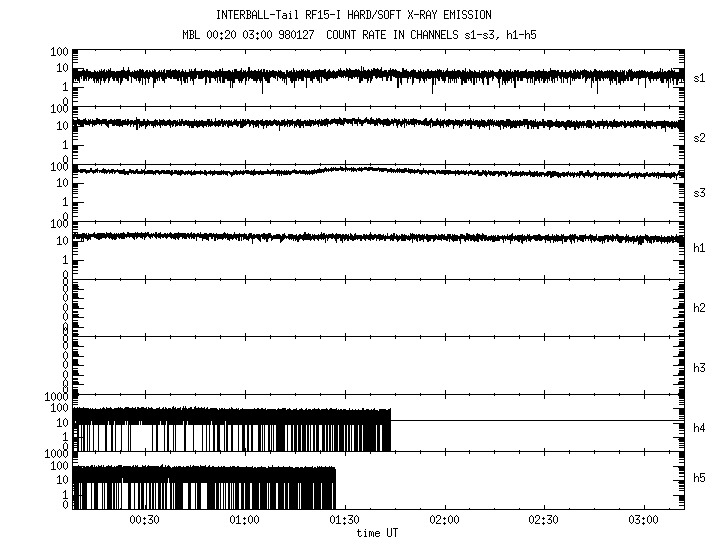The width and height of the screenshot is (720, 550).
Task: Click the h3 channel label
Action: tap(700, 367)
